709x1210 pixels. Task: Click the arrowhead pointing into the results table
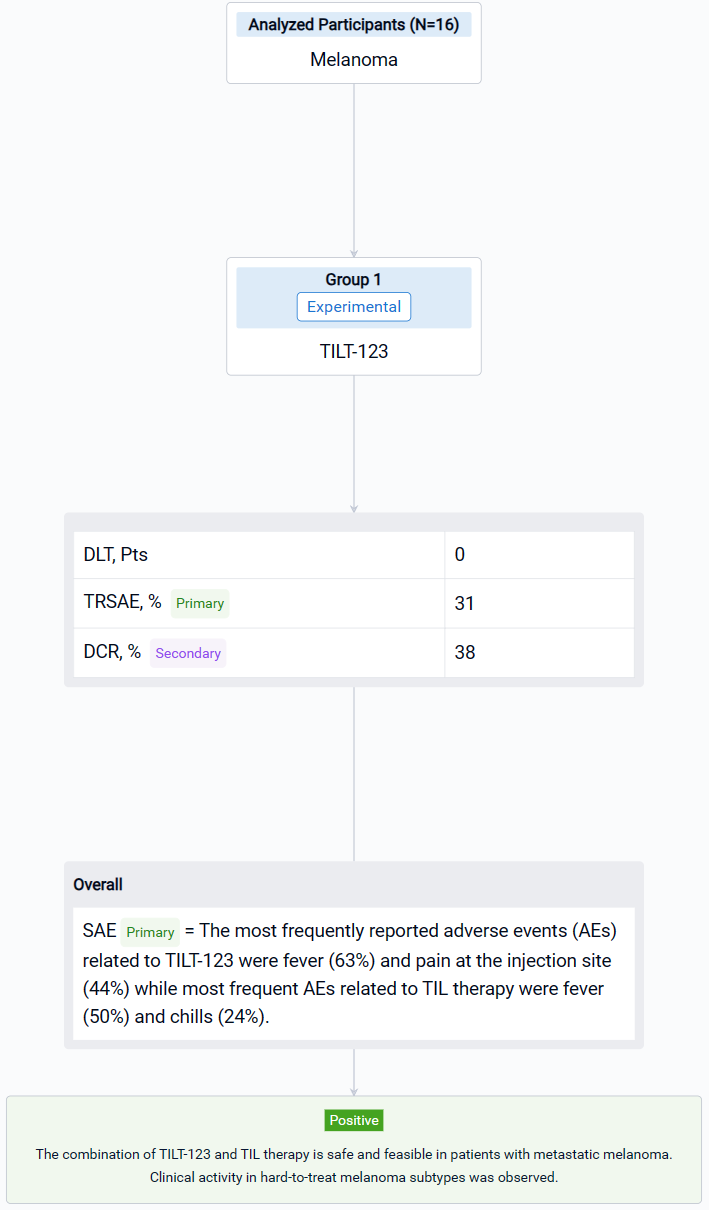click(354, 507)
